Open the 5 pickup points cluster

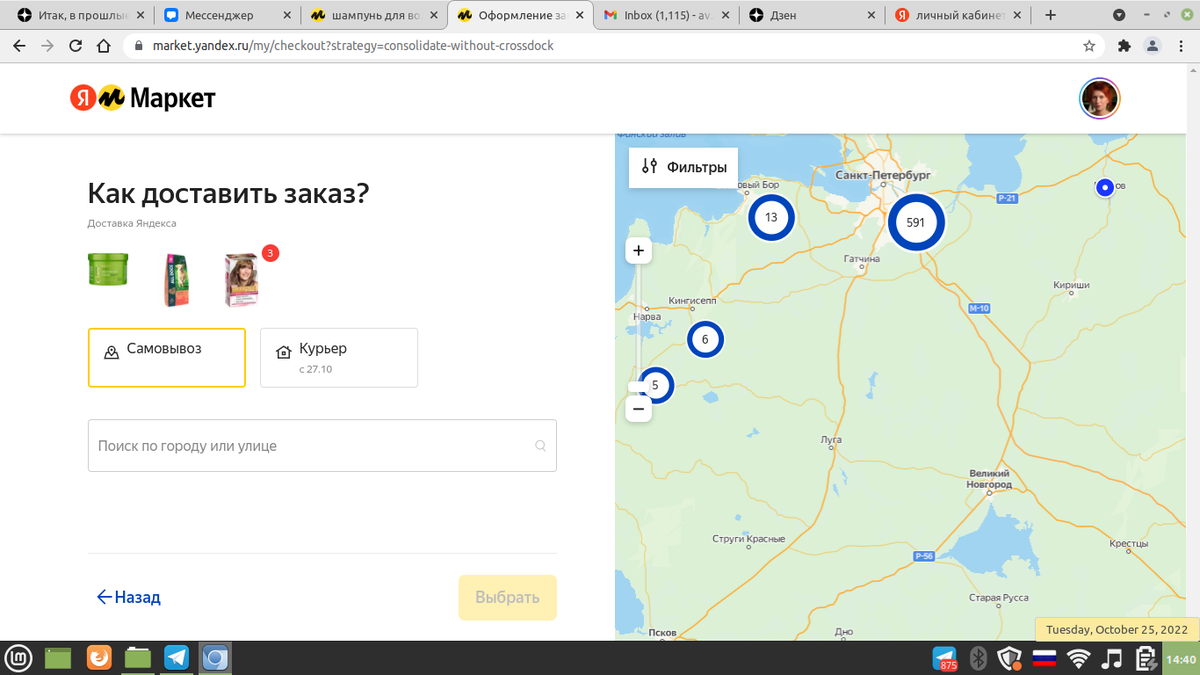pyautogui.click(x=655, y=385)
